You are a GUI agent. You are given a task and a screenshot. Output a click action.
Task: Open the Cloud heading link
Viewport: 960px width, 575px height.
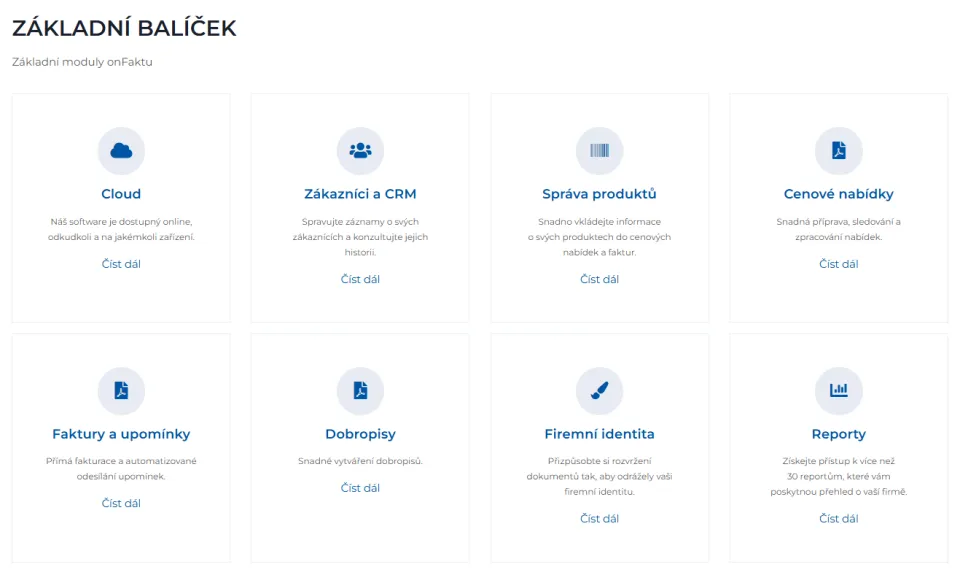(121, 194)
